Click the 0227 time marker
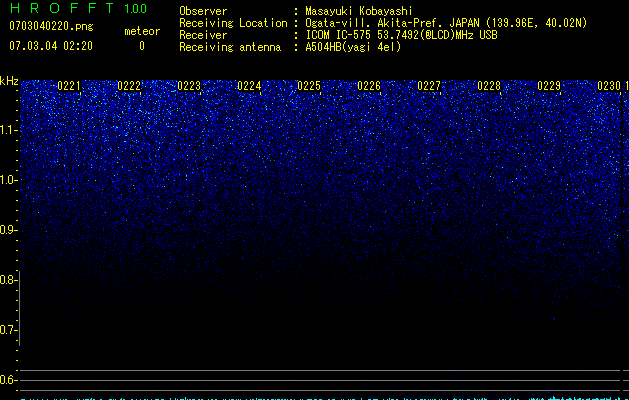Viewport: 629px width, 400px height. [x=429, y=86]
